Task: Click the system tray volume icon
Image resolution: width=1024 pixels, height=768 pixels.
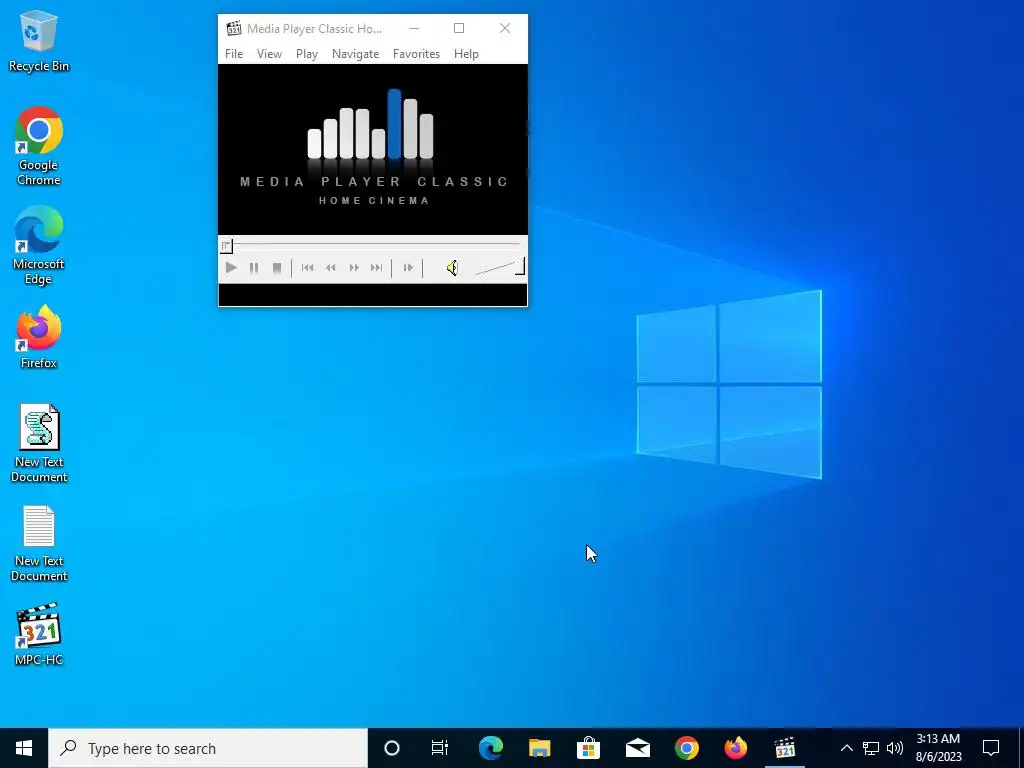Action: (x=895, y=748)
